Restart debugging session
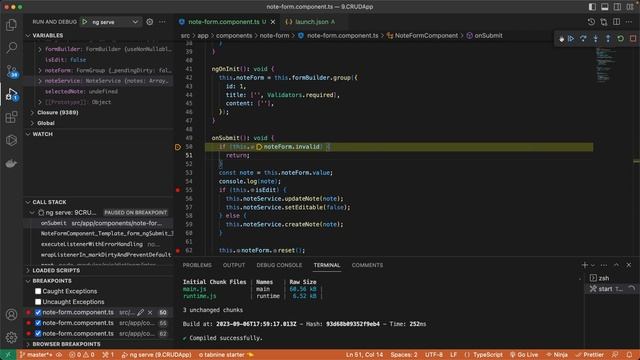The height and width of the screenshot is (360, 640). click(620, 38)
